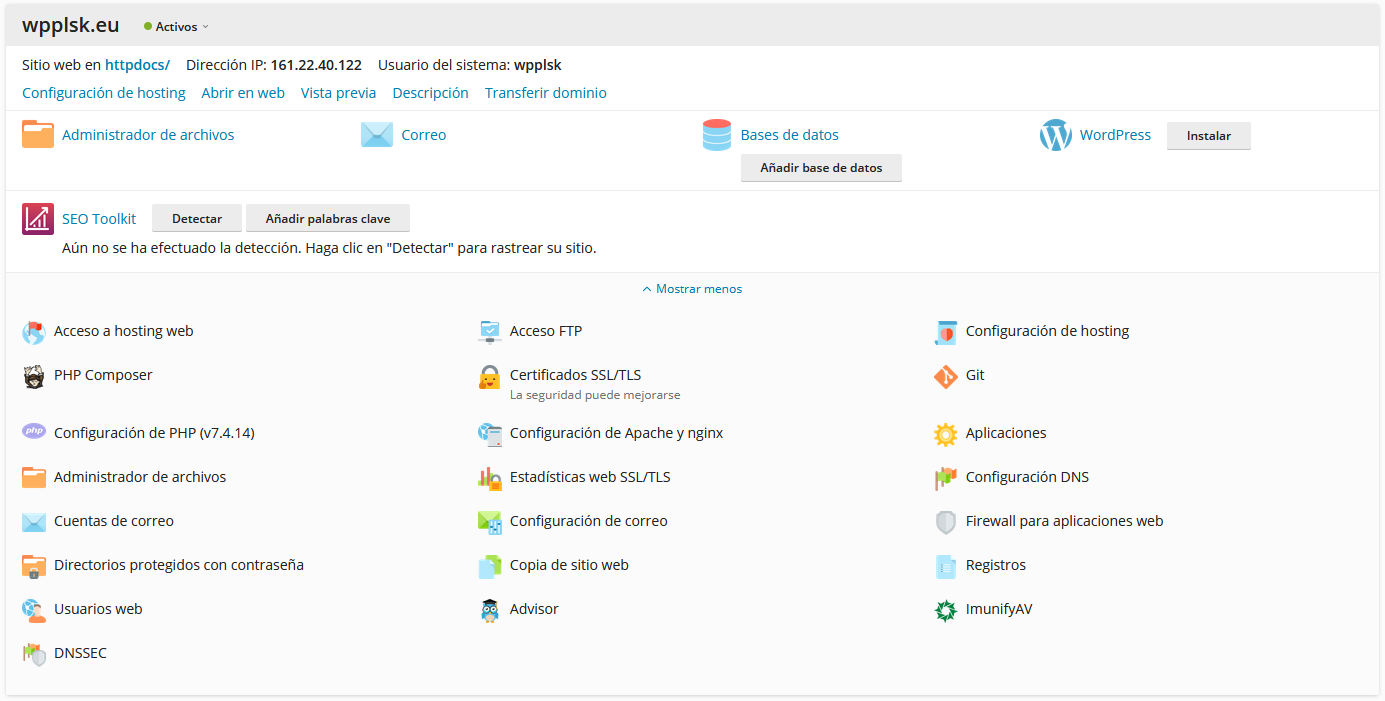Click the Aplicaciones gear icon

tap(946, 434)
